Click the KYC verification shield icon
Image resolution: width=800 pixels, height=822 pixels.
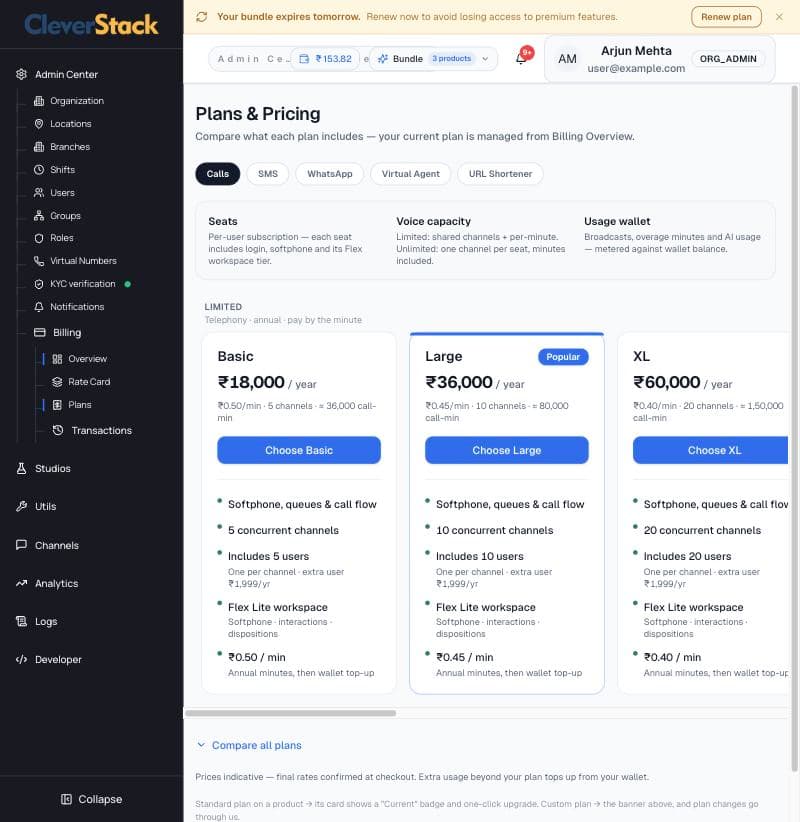click(x=39, y=284)
